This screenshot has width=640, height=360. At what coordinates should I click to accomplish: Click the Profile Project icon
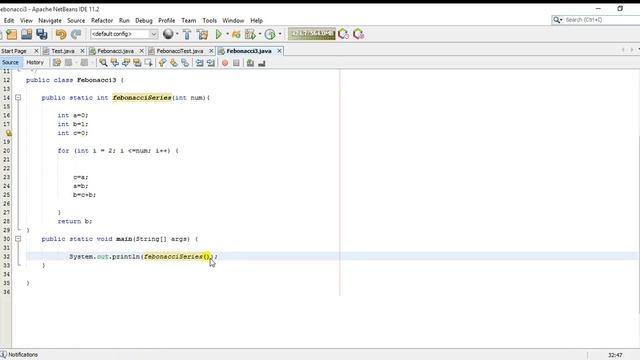[250, 34]
